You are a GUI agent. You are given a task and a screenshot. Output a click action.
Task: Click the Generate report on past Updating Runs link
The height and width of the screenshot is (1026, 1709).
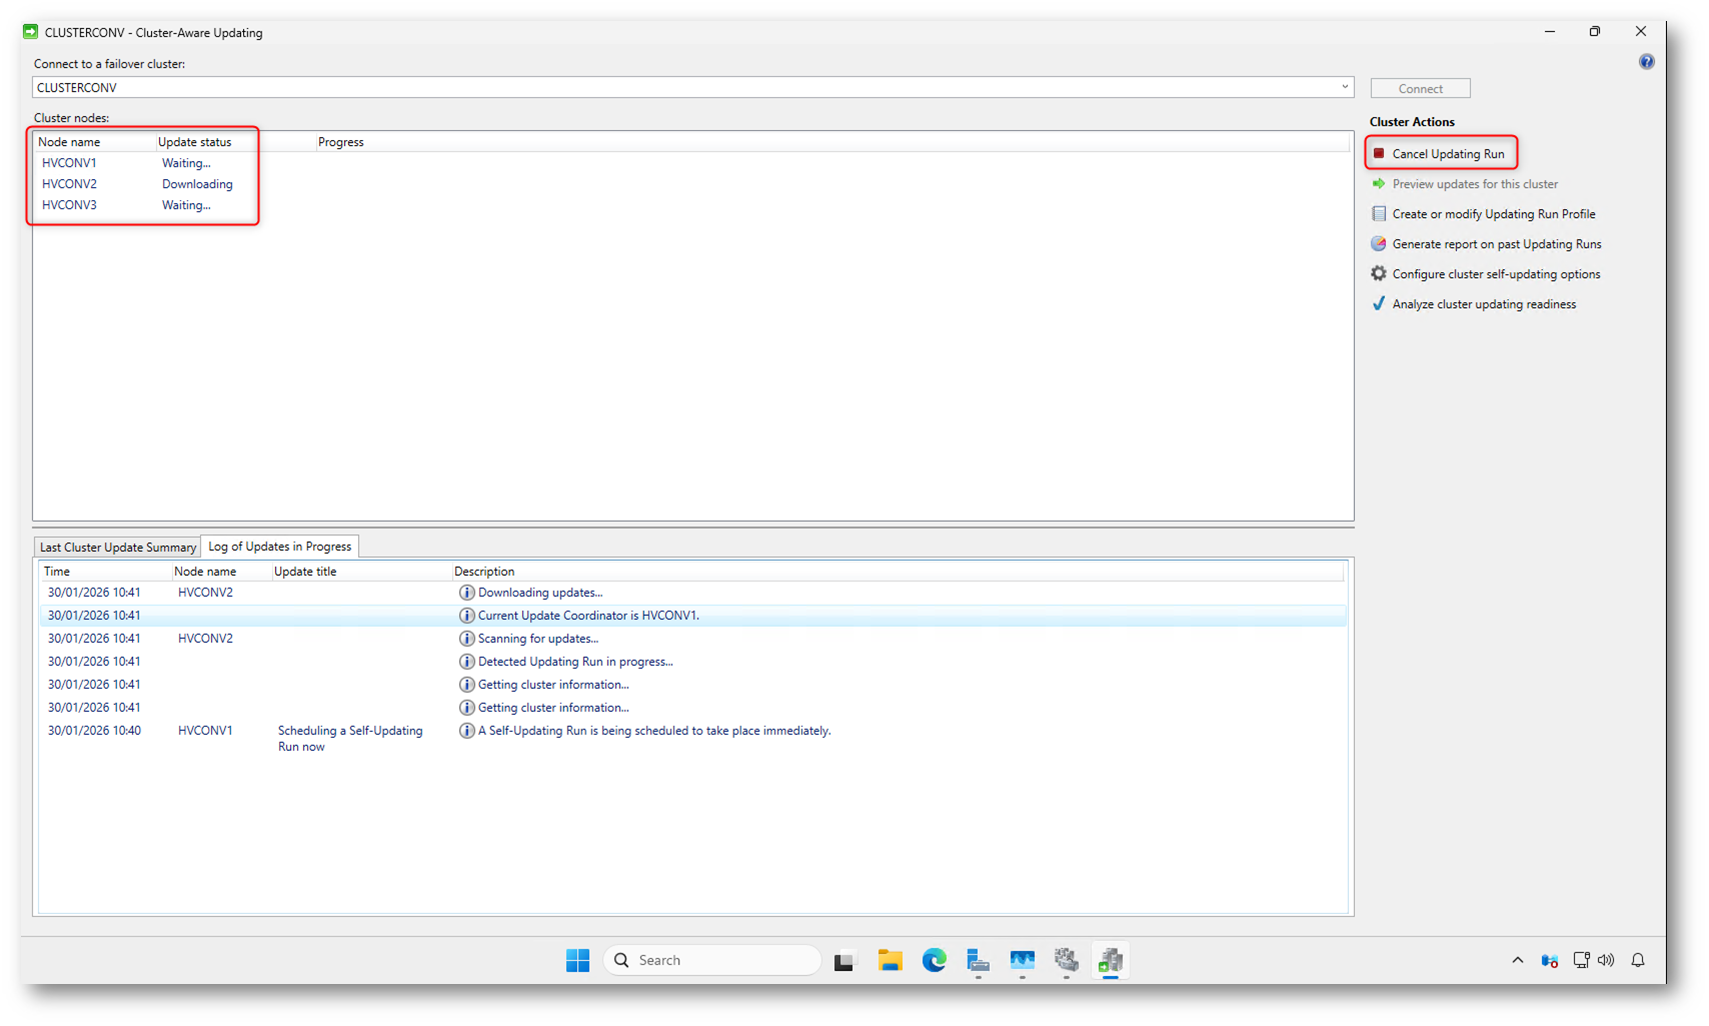click(x=1496, y=244)
